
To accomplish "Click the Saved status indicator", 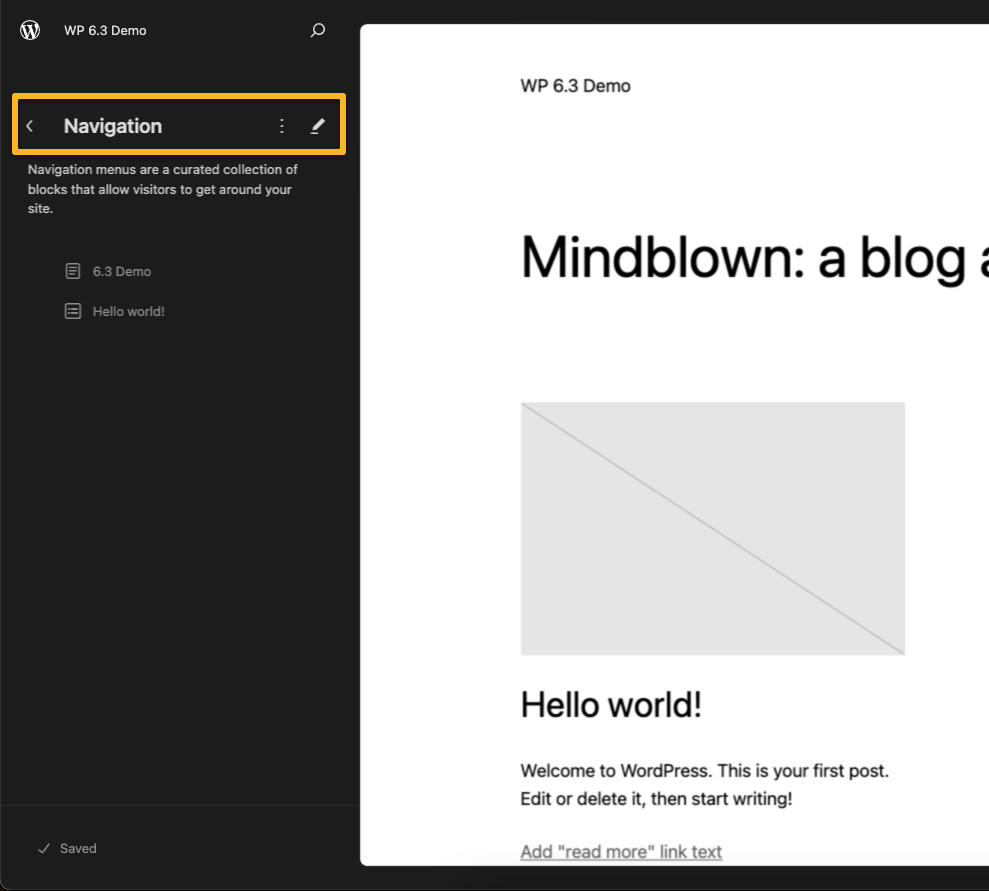I will pos(67,848).
